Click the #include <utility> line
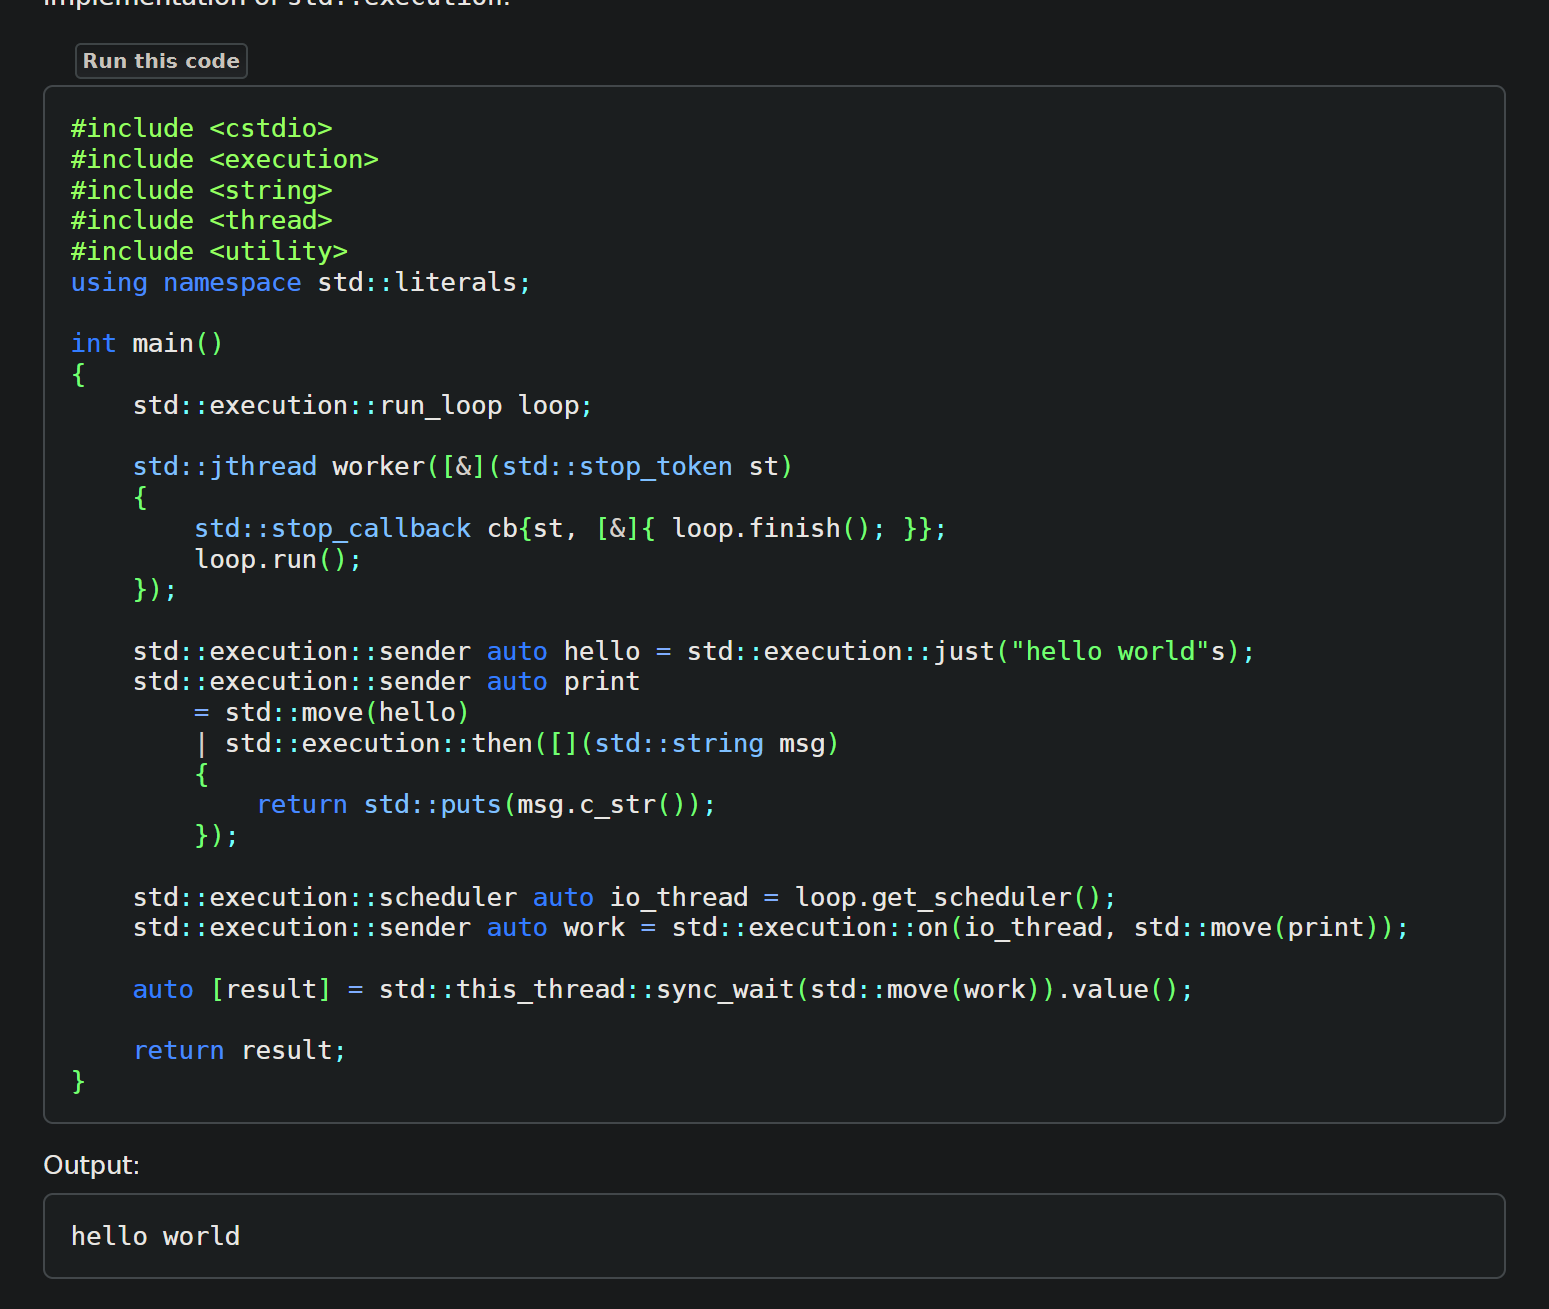This screenshot has width=1549, height=1309. [209, 252]
